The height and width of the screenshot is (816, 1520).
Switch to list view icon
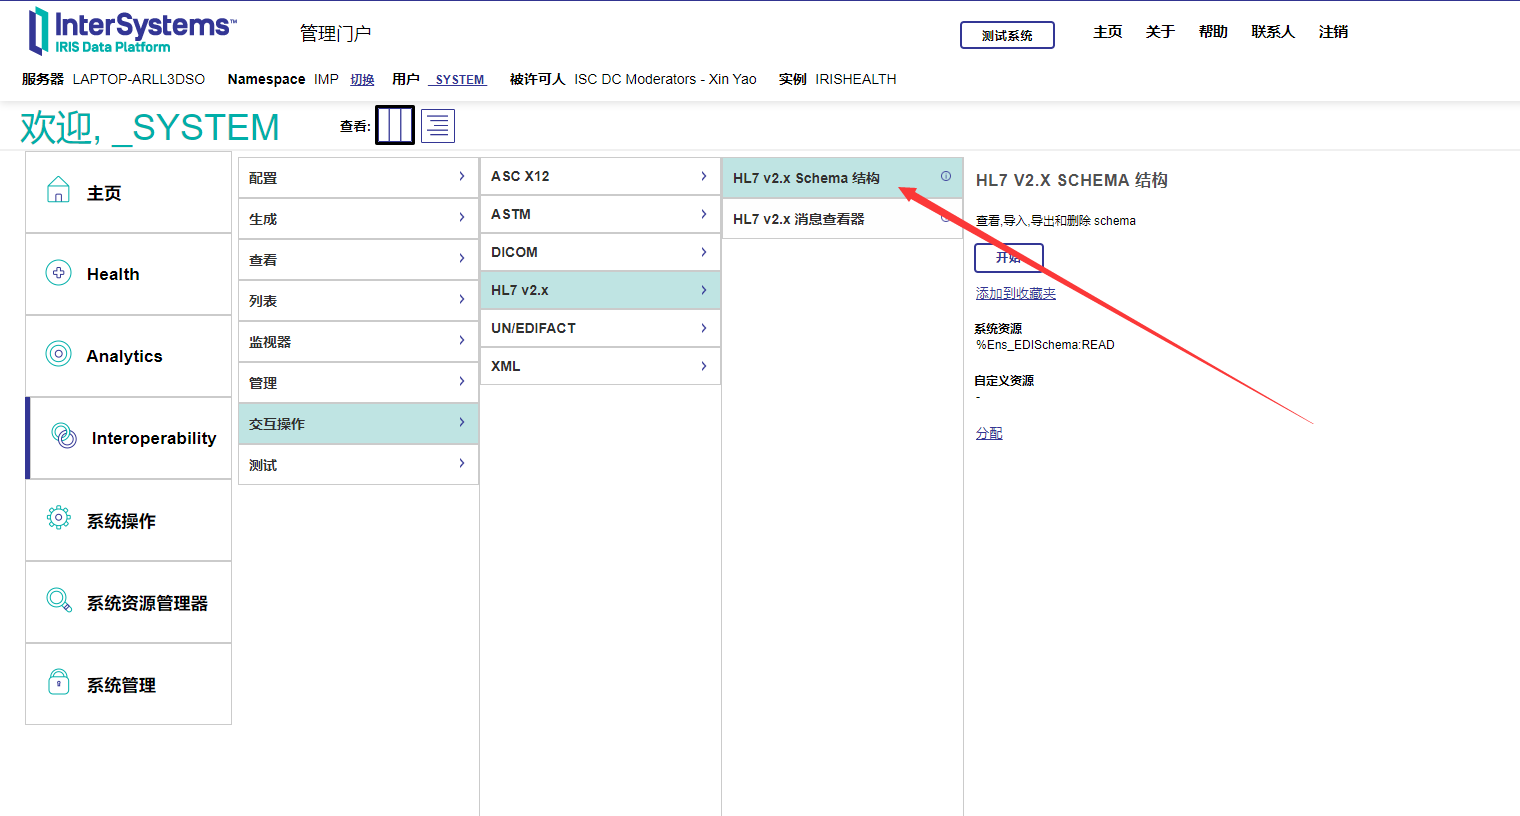[x=438, y=126]
